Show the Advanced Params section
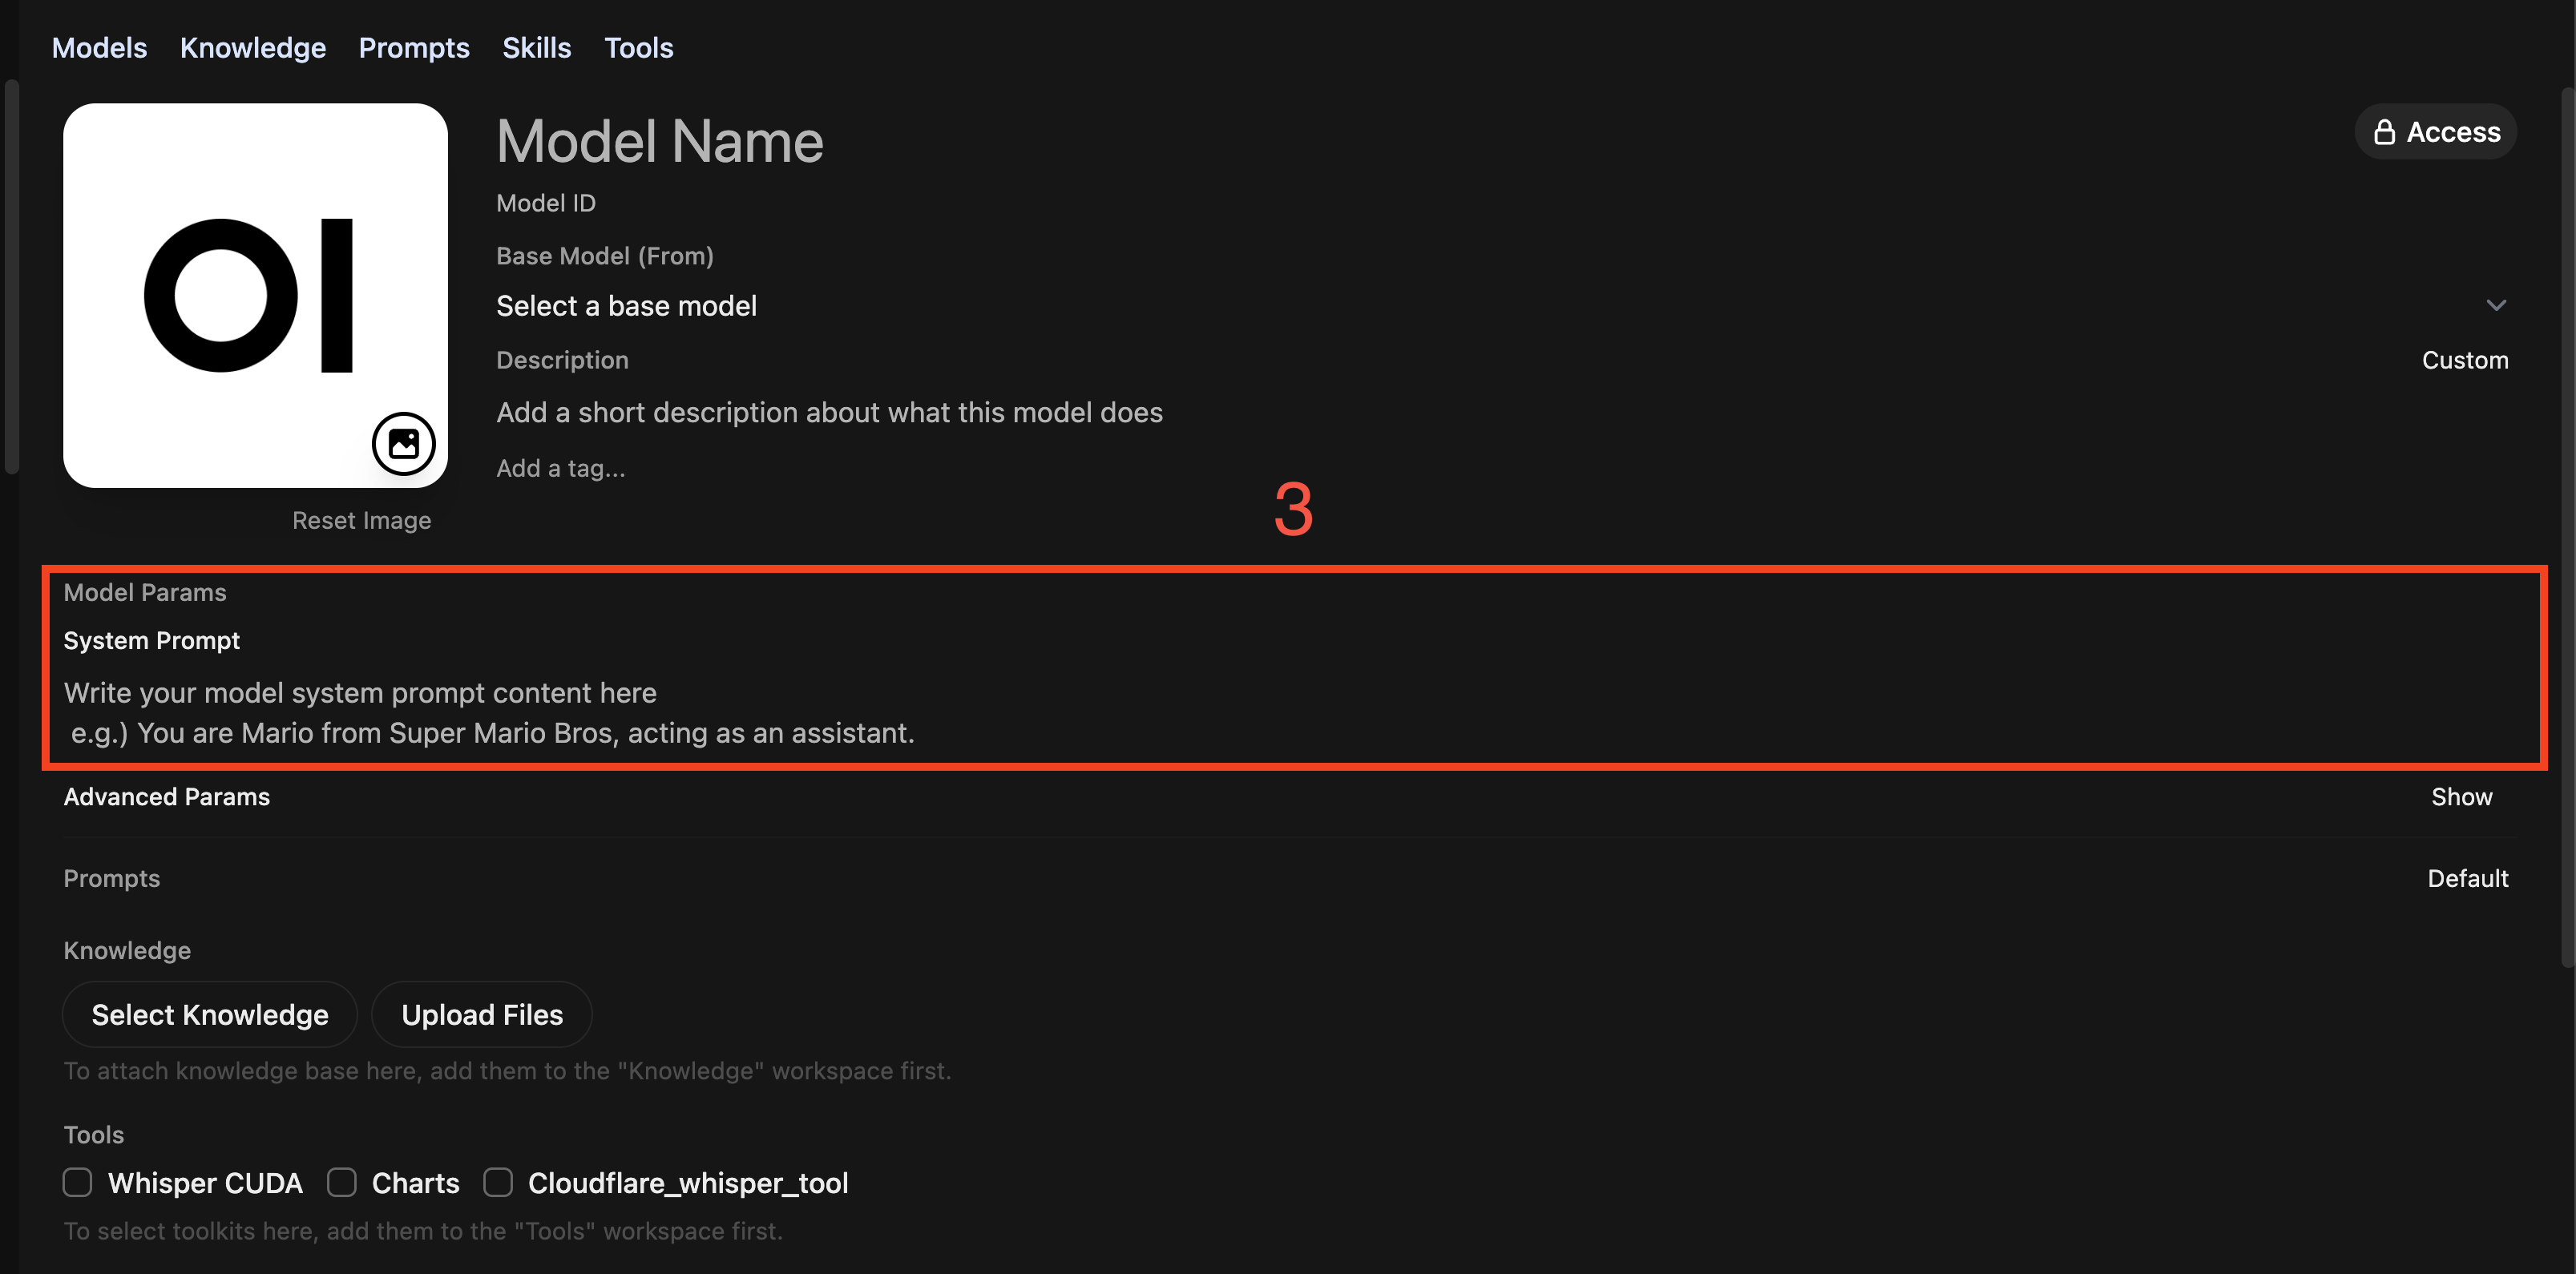Viewport: 2576px width, 1274px height. click(2461, 796)
